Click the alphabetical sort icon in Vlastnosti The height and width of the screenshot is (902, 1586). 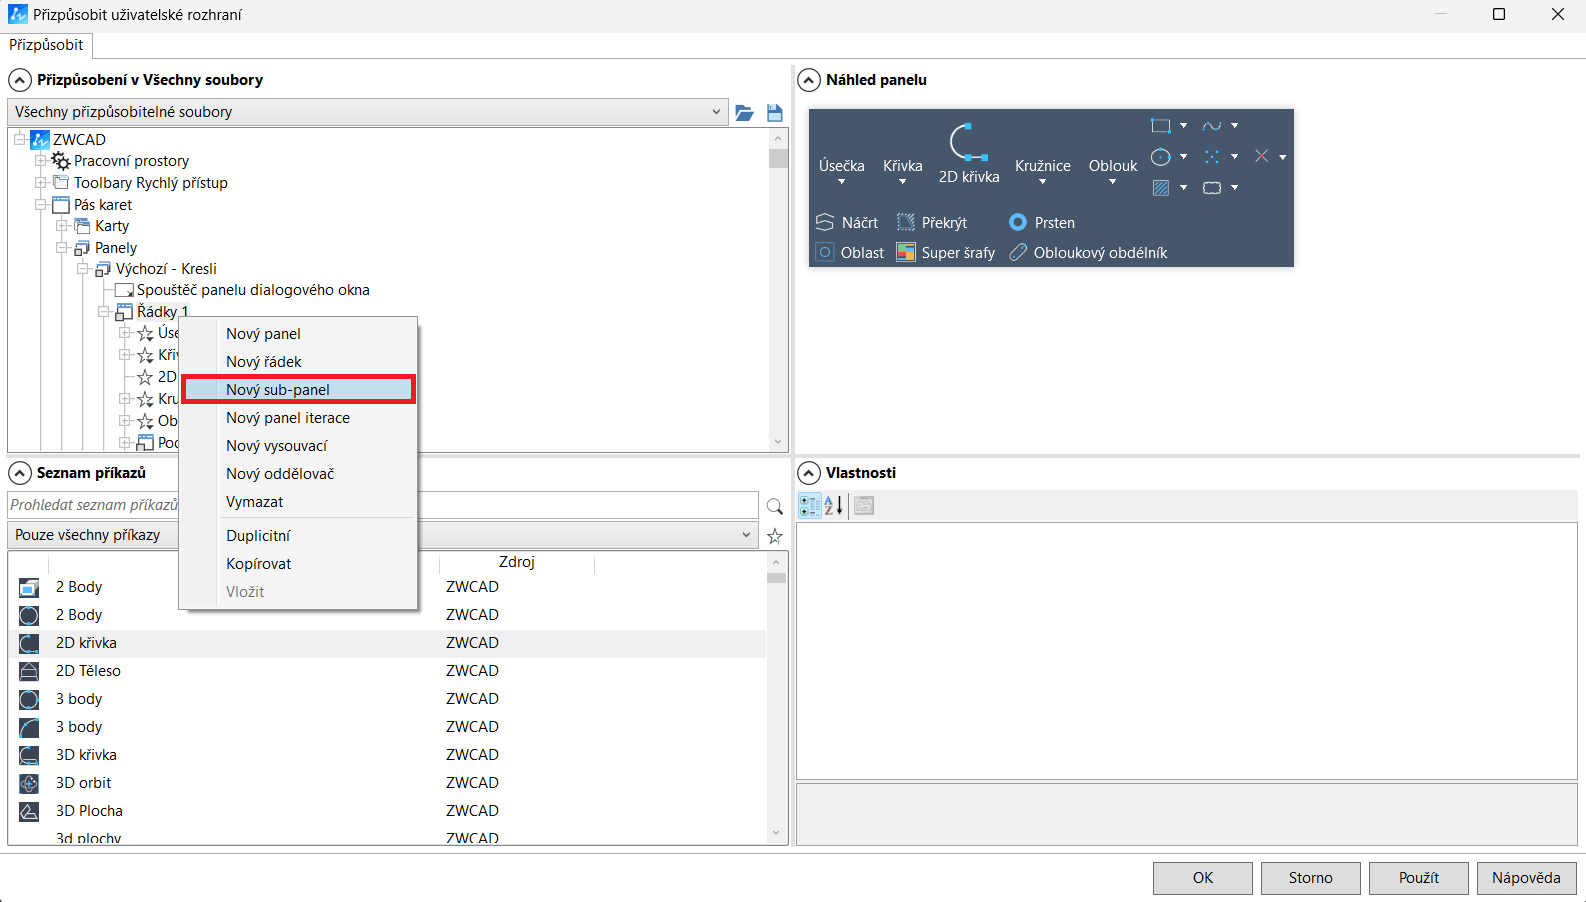(834, 506)
